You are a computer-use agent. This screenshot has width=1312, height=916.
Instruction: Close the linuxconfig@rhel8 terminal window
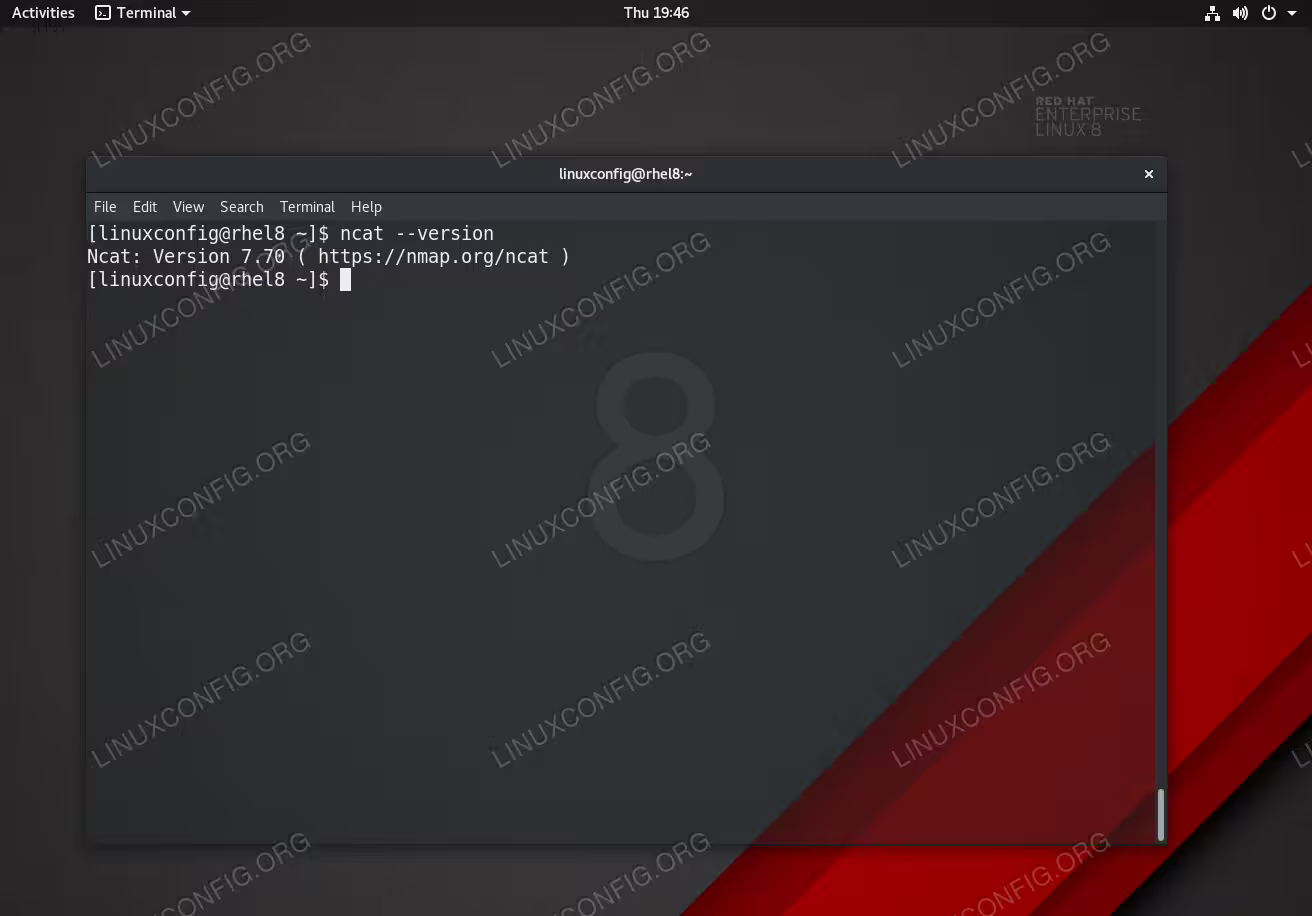tap(1149, 174)
